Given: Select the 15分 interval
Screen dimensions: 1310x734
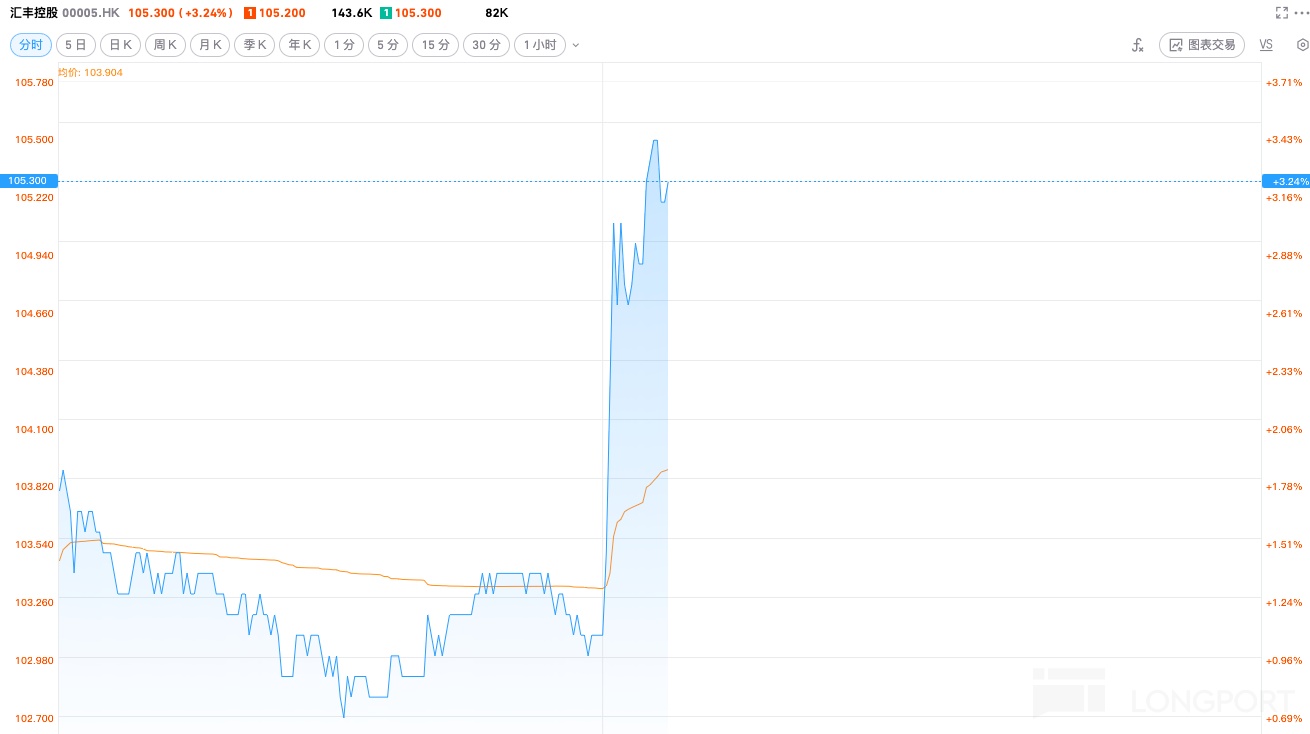Looking at the screenshot, I should pyautogui.click(x=435, y=45).
